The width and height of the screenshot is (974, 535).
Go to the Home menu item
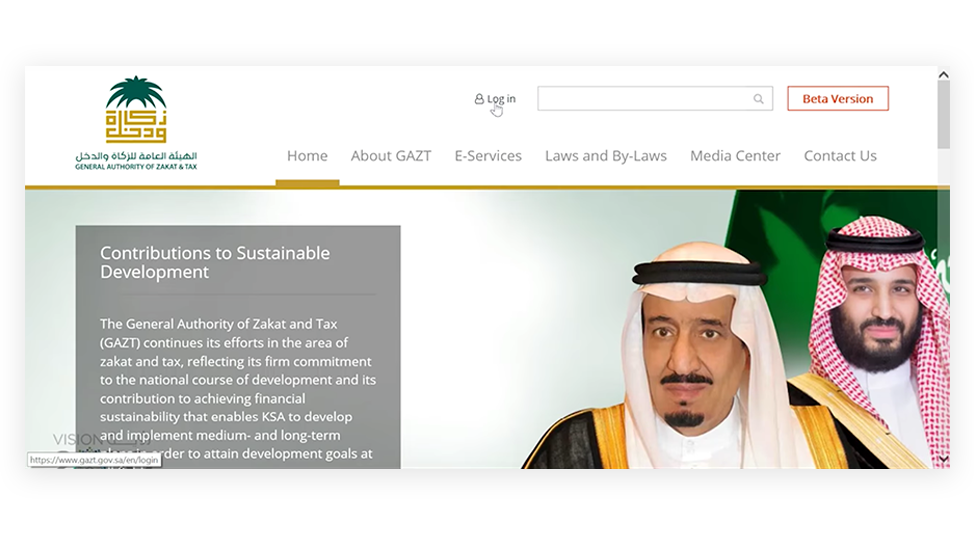point(307,156)
